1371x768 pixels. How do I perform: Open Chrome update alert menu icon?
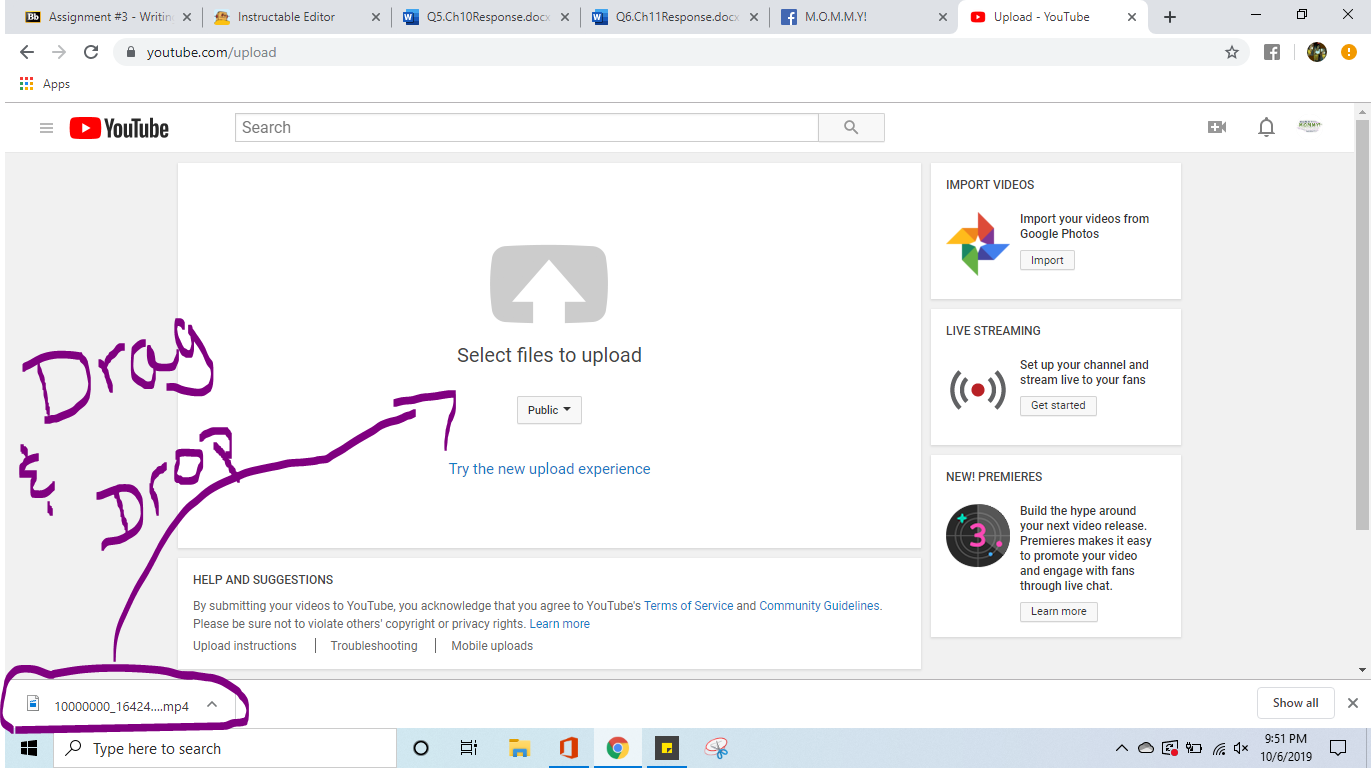(1349, 52)
